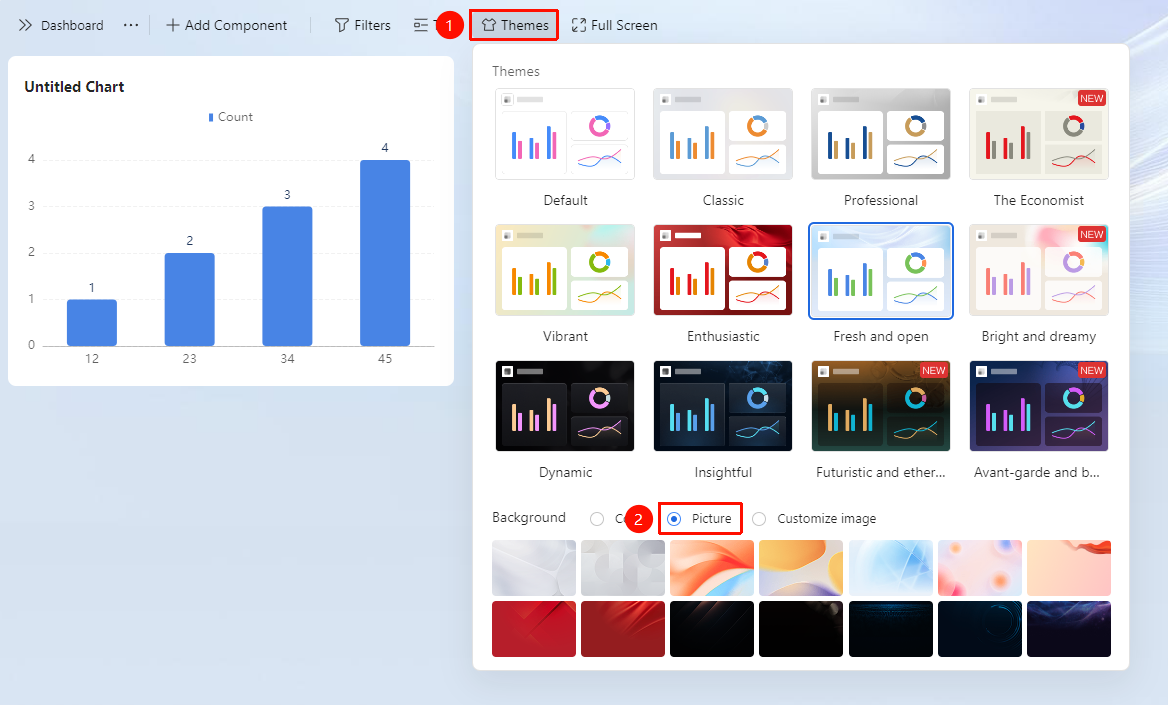The height and width of the screenshot is (705, 1168).
Task: Choose the Classic theme thumbnail
Action: [723, 134]
